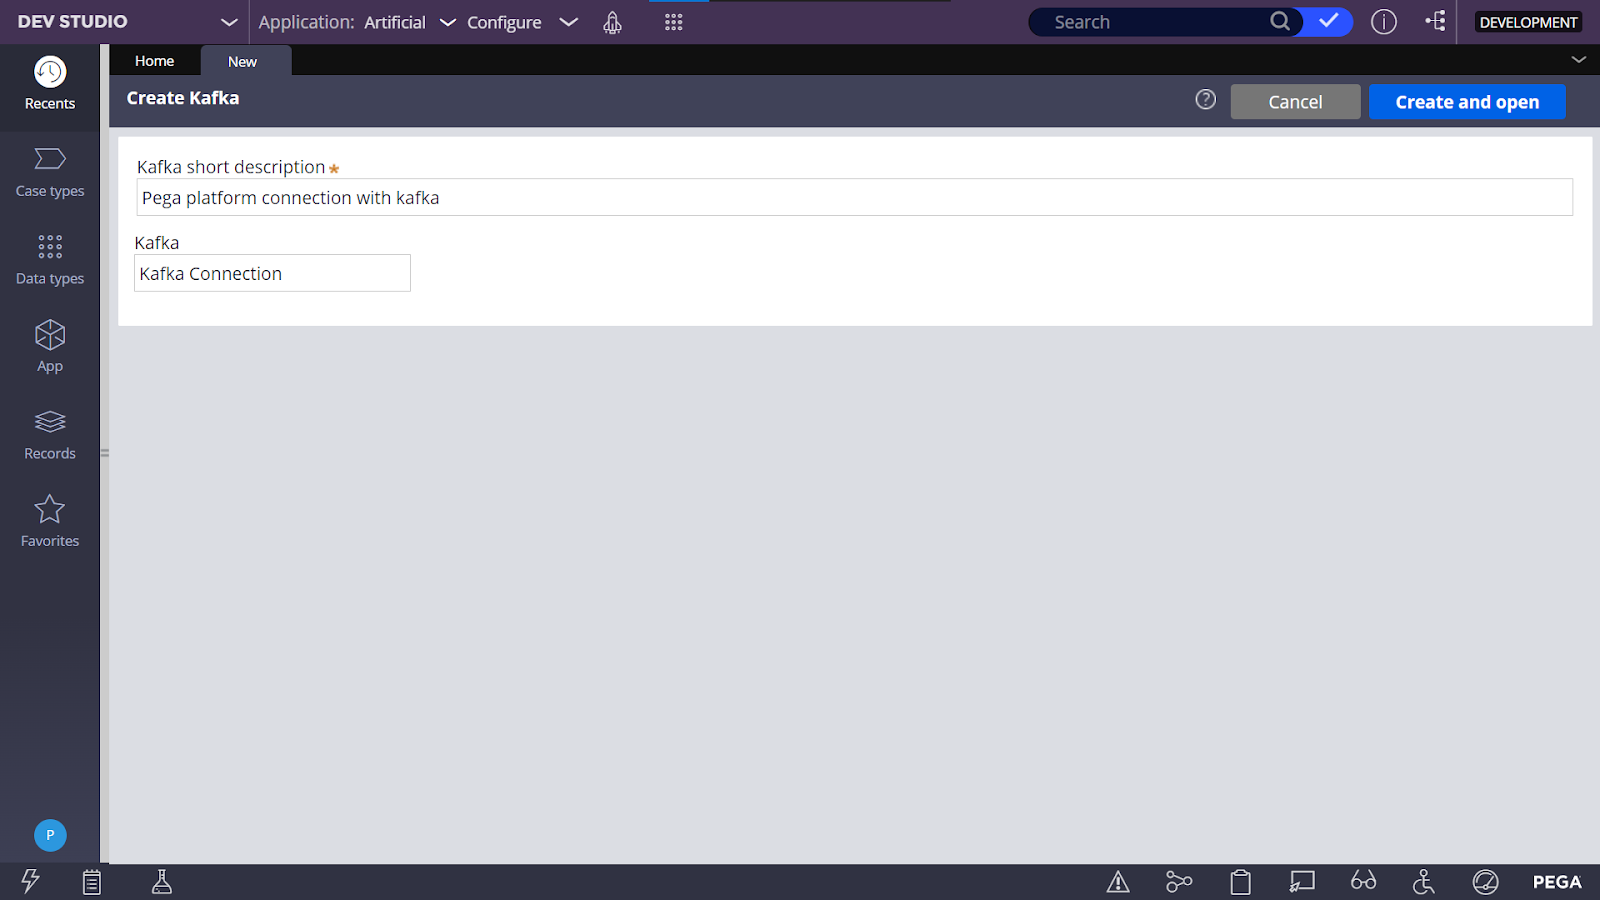Open the Records explorer
Viewport: 1600px width, 900px height.
pyautogui.click(x=50, y=434)
